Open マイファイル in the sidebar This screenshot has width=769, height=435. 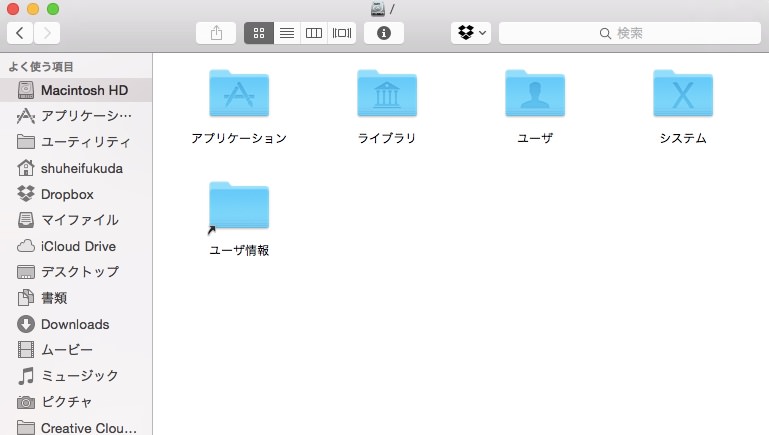(76, 220)
